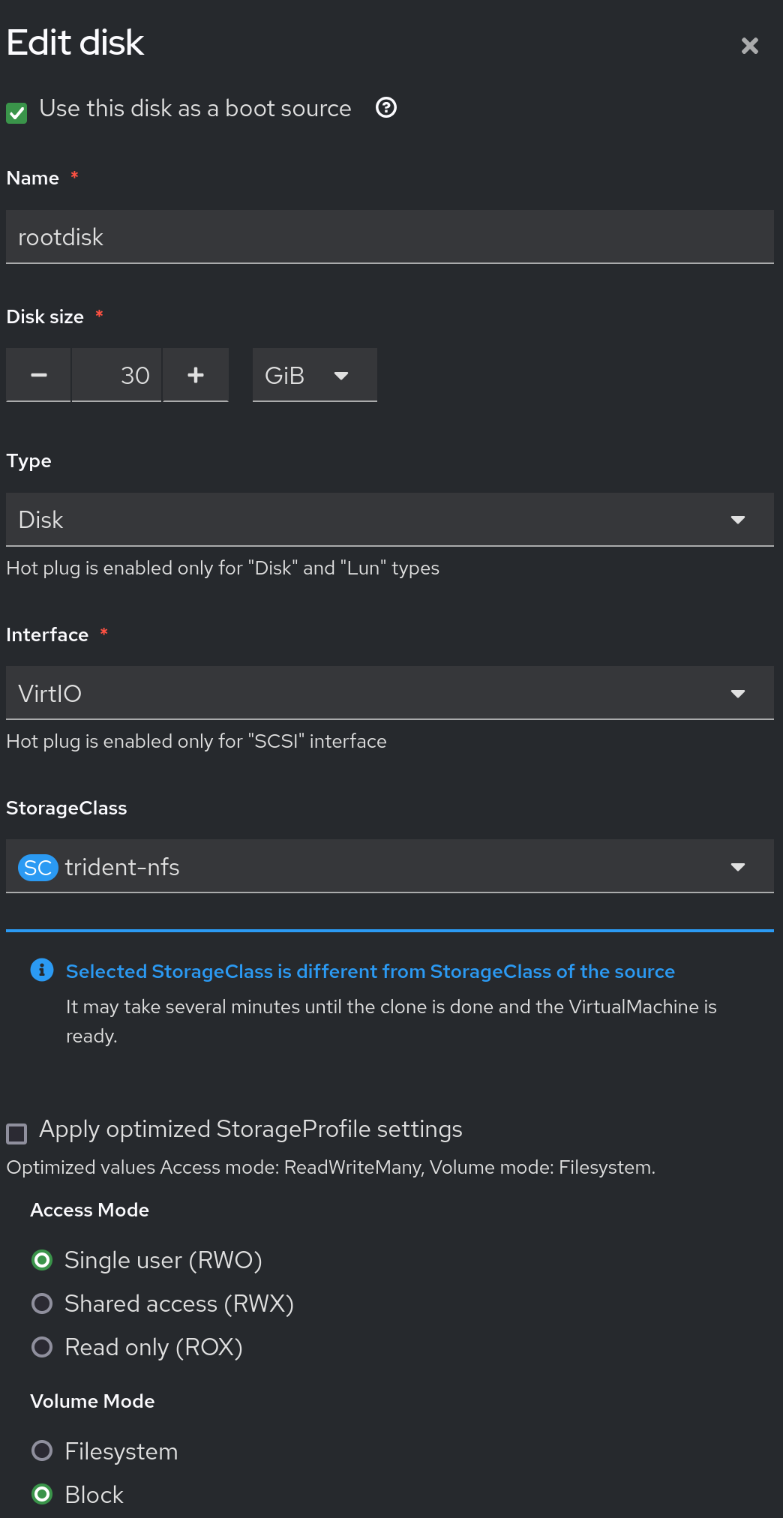
Task: Click the SC badge icon for trident-nfs
Action: point(38,867)
